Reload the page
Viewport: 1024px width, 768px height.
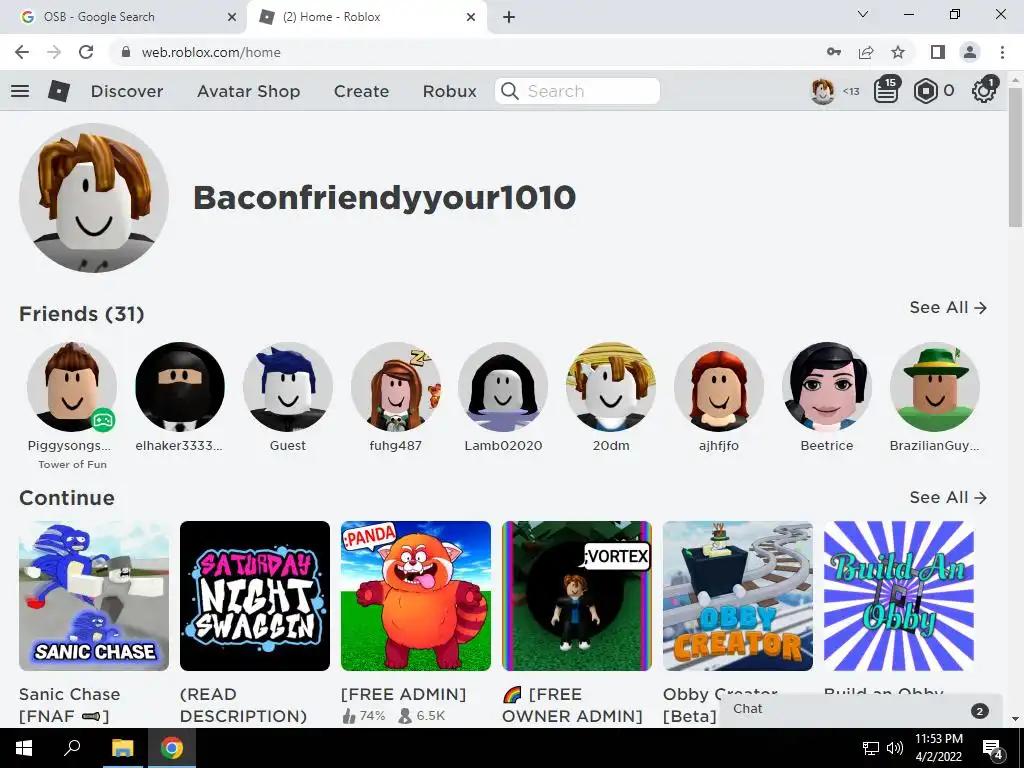pyautogui.click(x=86, y=52)
